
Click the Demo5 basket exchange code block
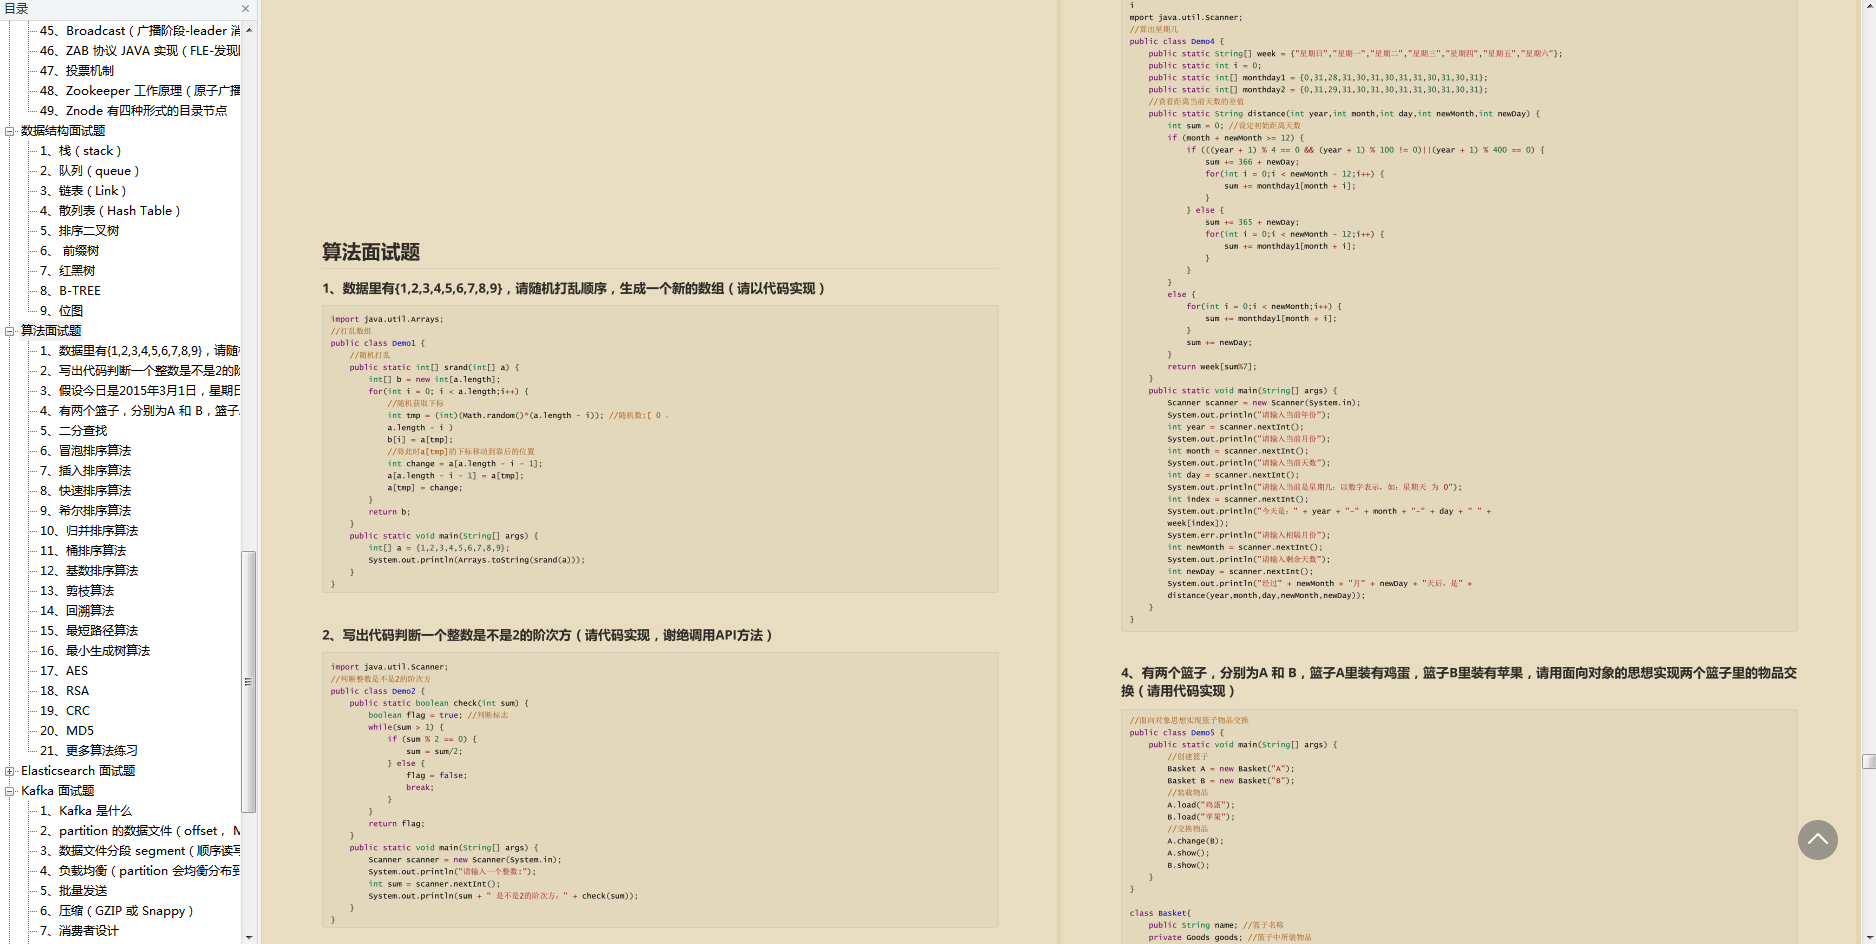point(1459,827)
